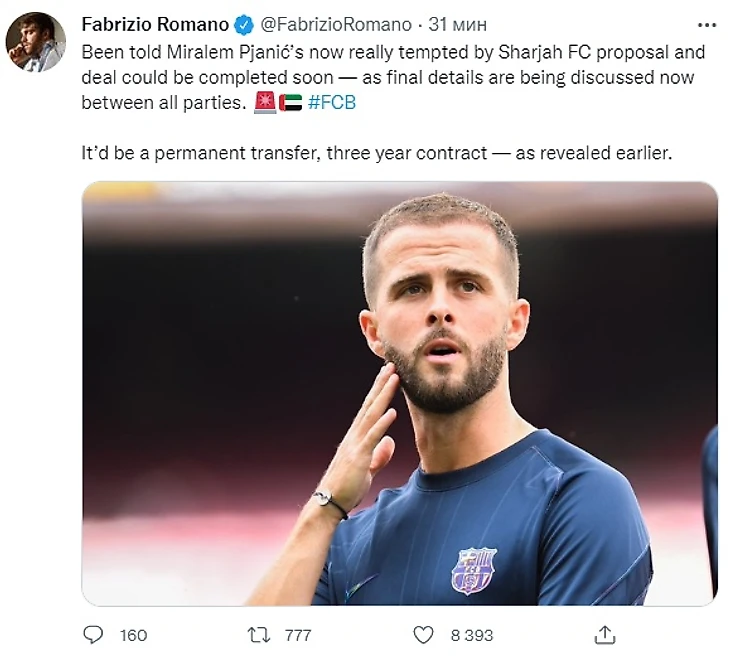The height and width of the screenshot is (658, 730).
Task: Click the bracelet on the player's wrist
Action: [x=330, y=501]
